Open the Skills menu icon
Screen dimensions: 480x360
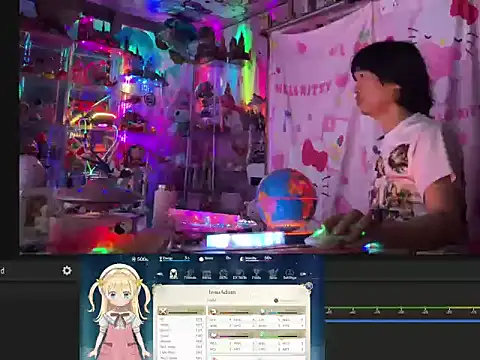point(223,274)
